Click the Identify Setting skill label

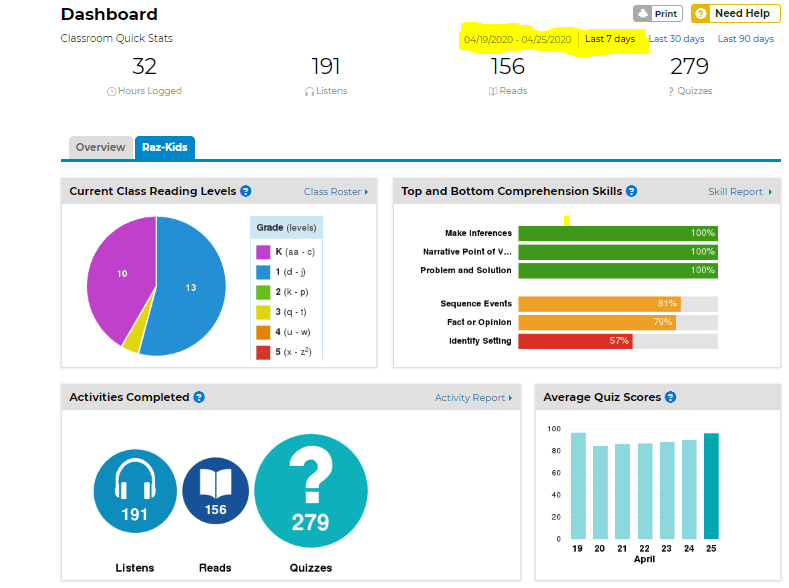click(x=480, y=341)
